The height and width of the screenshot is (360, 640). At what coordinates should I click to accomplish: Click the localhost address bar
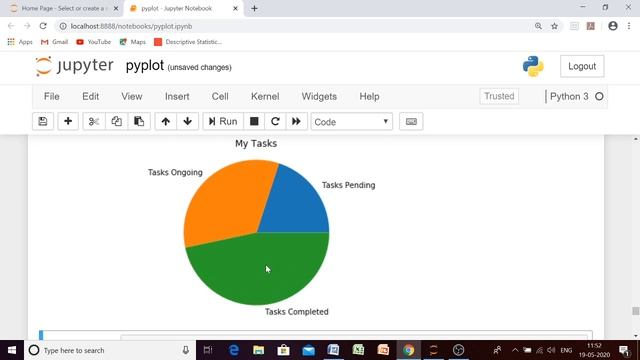(294, 26)
